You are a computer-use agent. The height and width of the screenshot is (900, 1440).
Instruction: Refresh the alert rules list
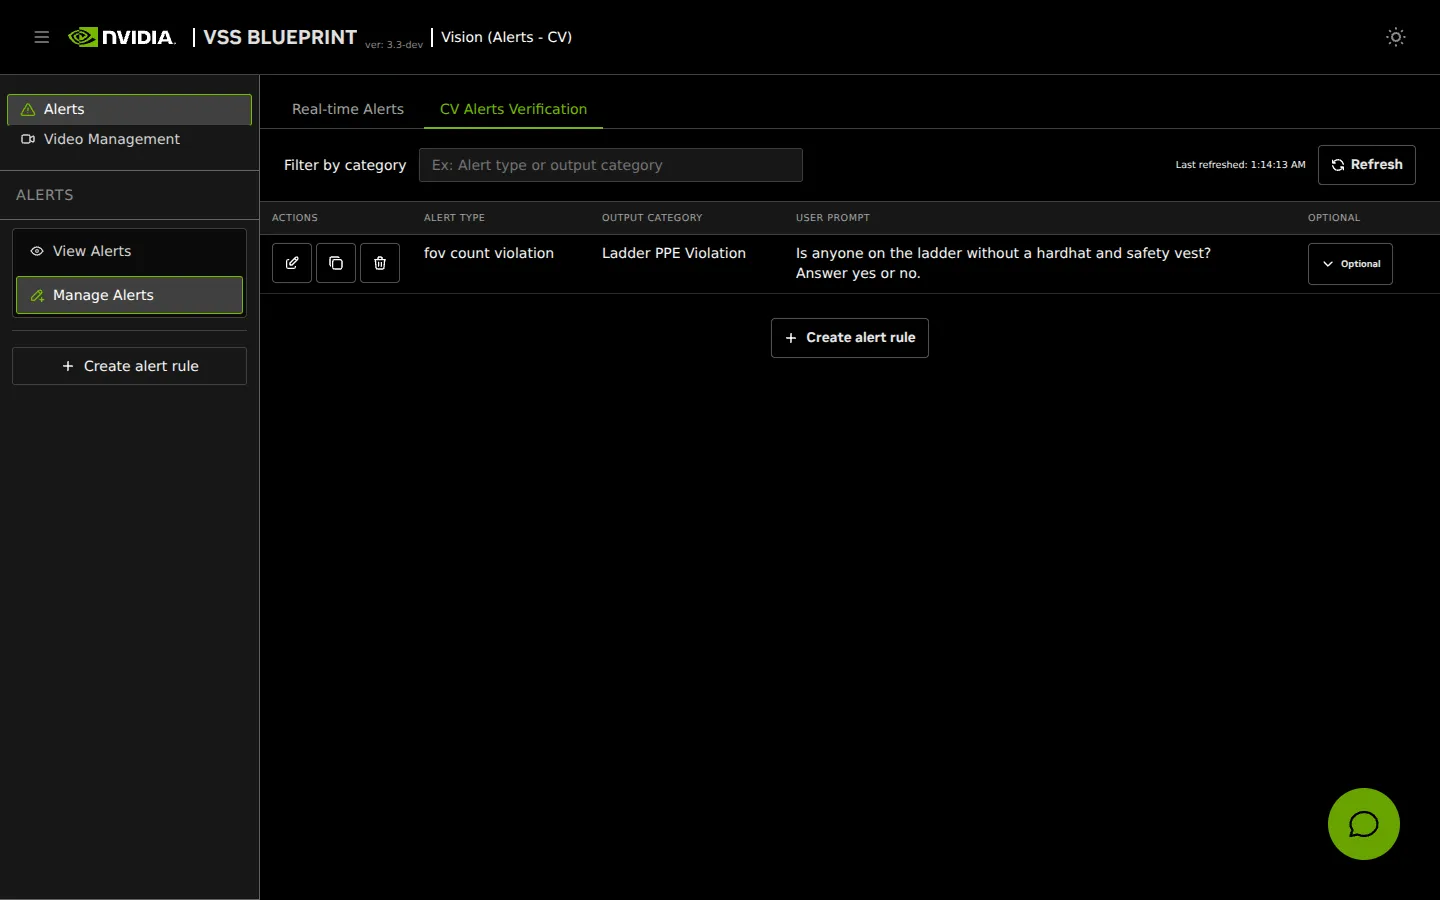pyautogui.click(x=1367, y=165)
